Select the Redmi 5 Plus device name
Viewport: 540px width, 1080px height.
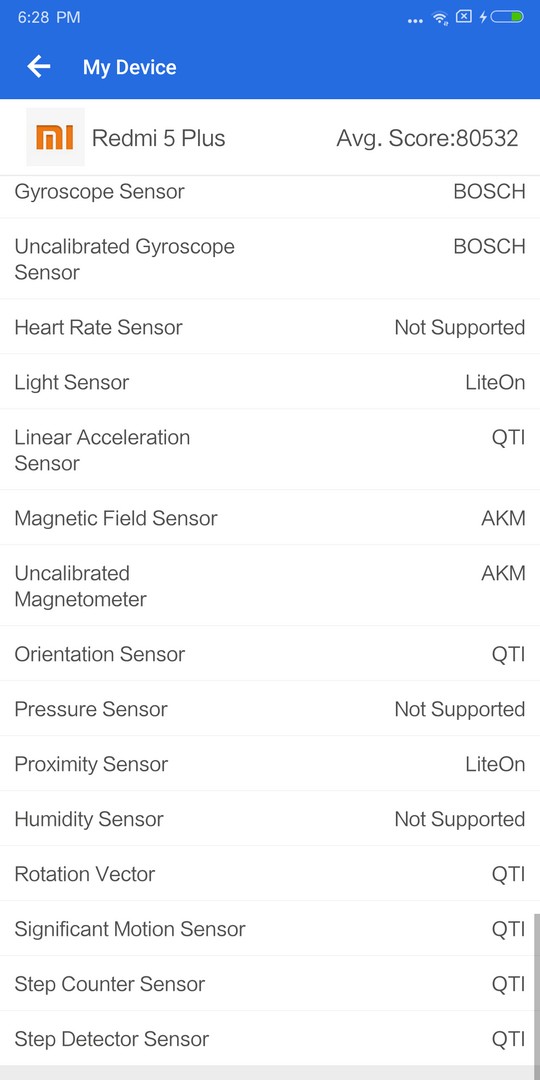(x=158, y=138)
